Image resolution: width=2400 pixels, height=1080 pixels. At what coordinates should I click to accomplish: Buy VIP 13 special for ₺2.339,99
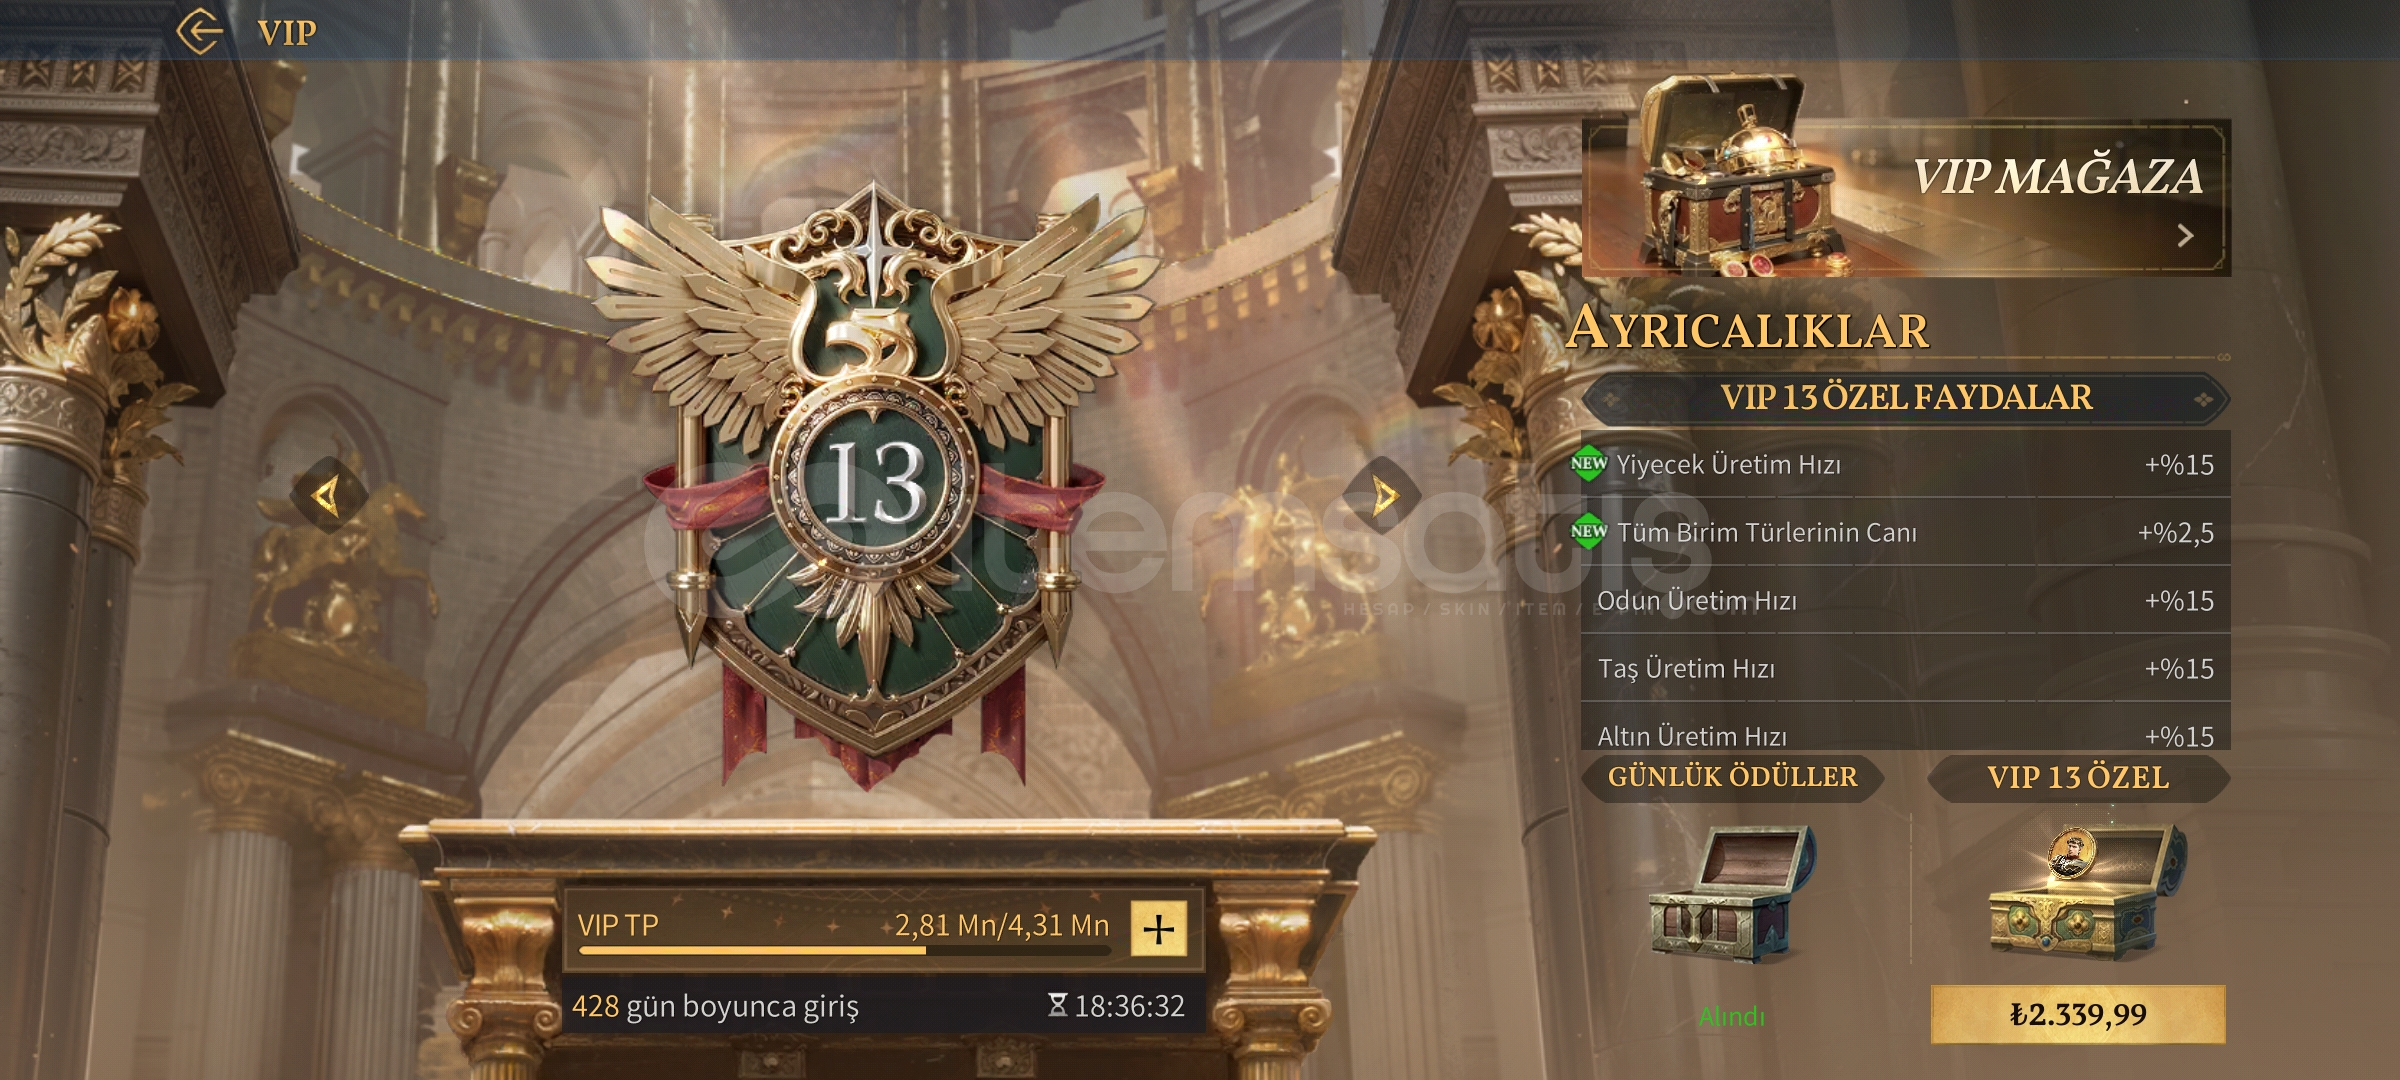click(x=2078, y=1014)
